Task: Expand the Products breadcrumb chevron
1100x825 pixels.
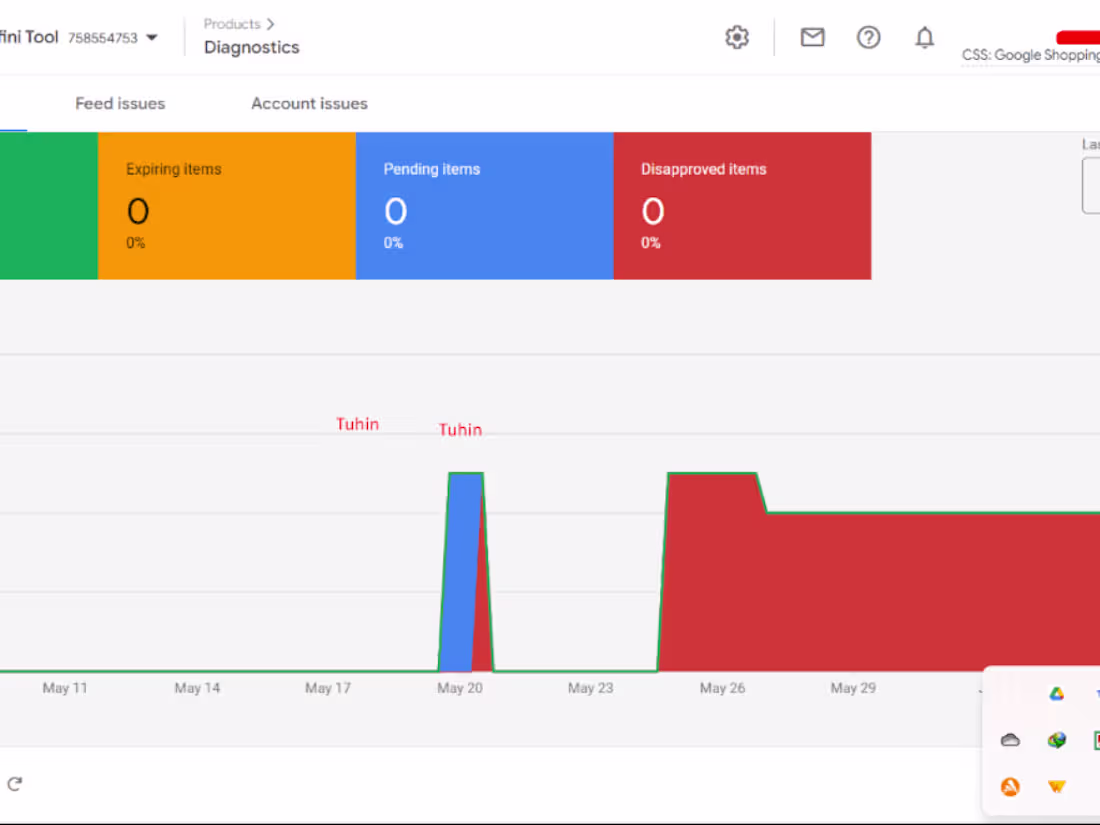Action: [x=271, y=24]
